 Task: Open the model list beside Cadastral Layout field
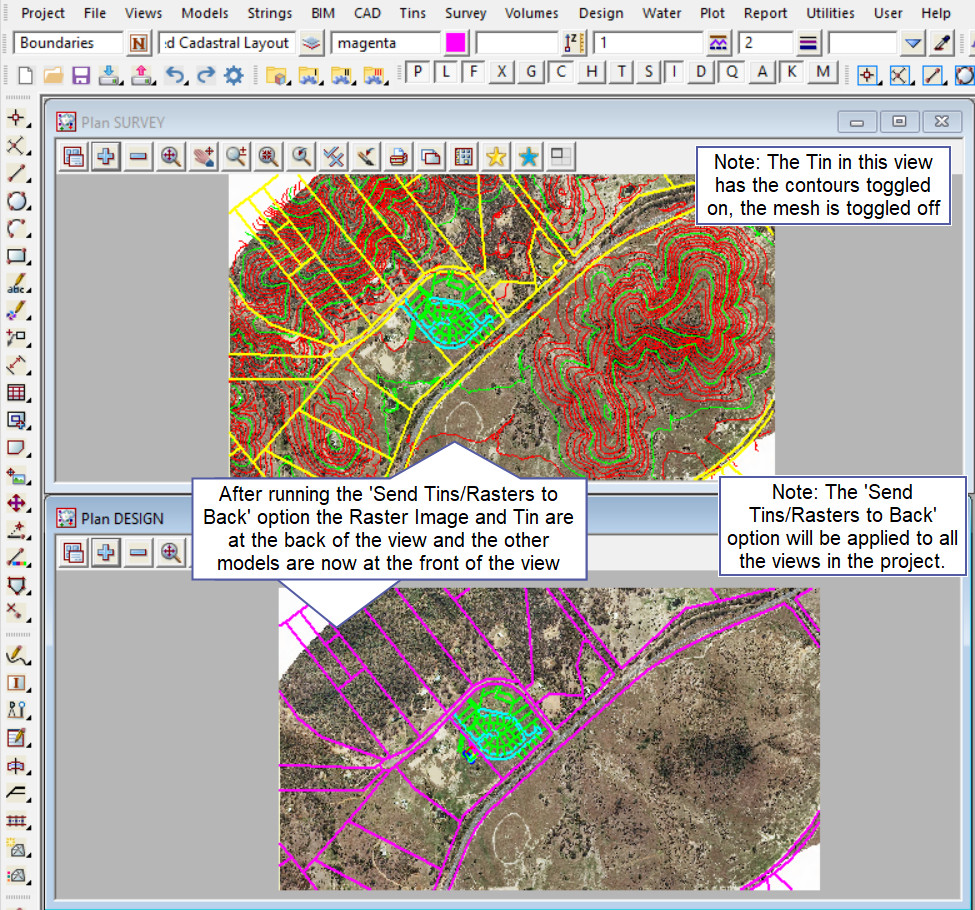click(313, 43)
